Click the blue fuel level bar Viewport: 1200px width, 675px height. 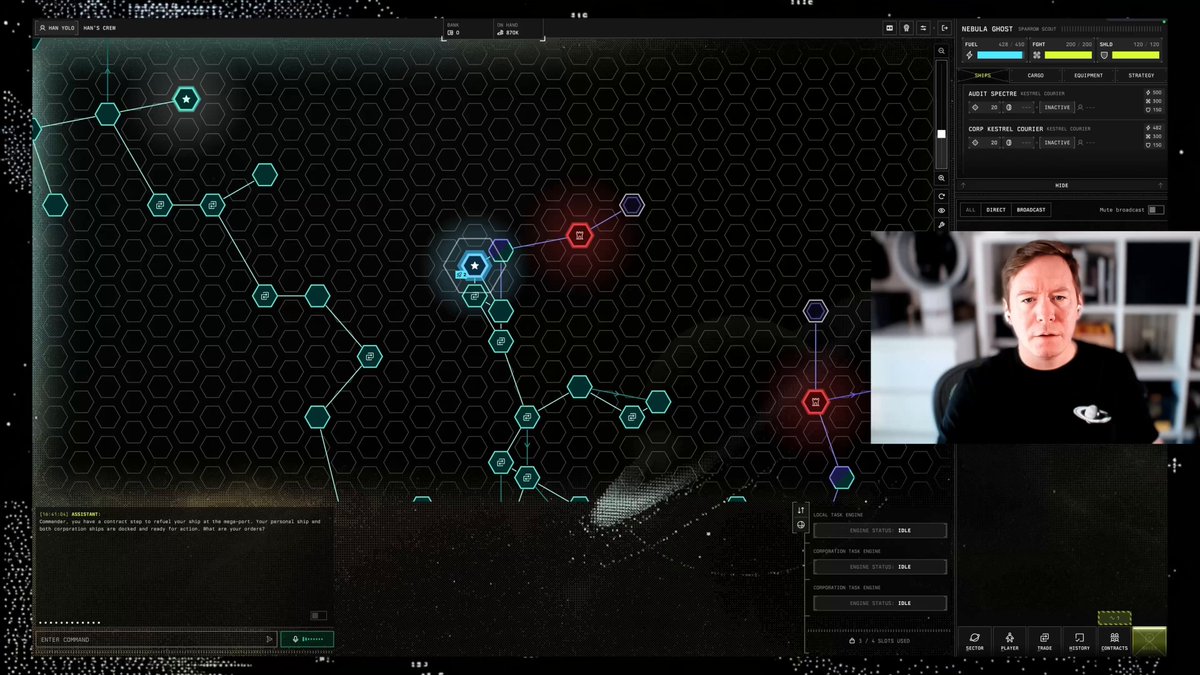click(x=1001, y=55)
